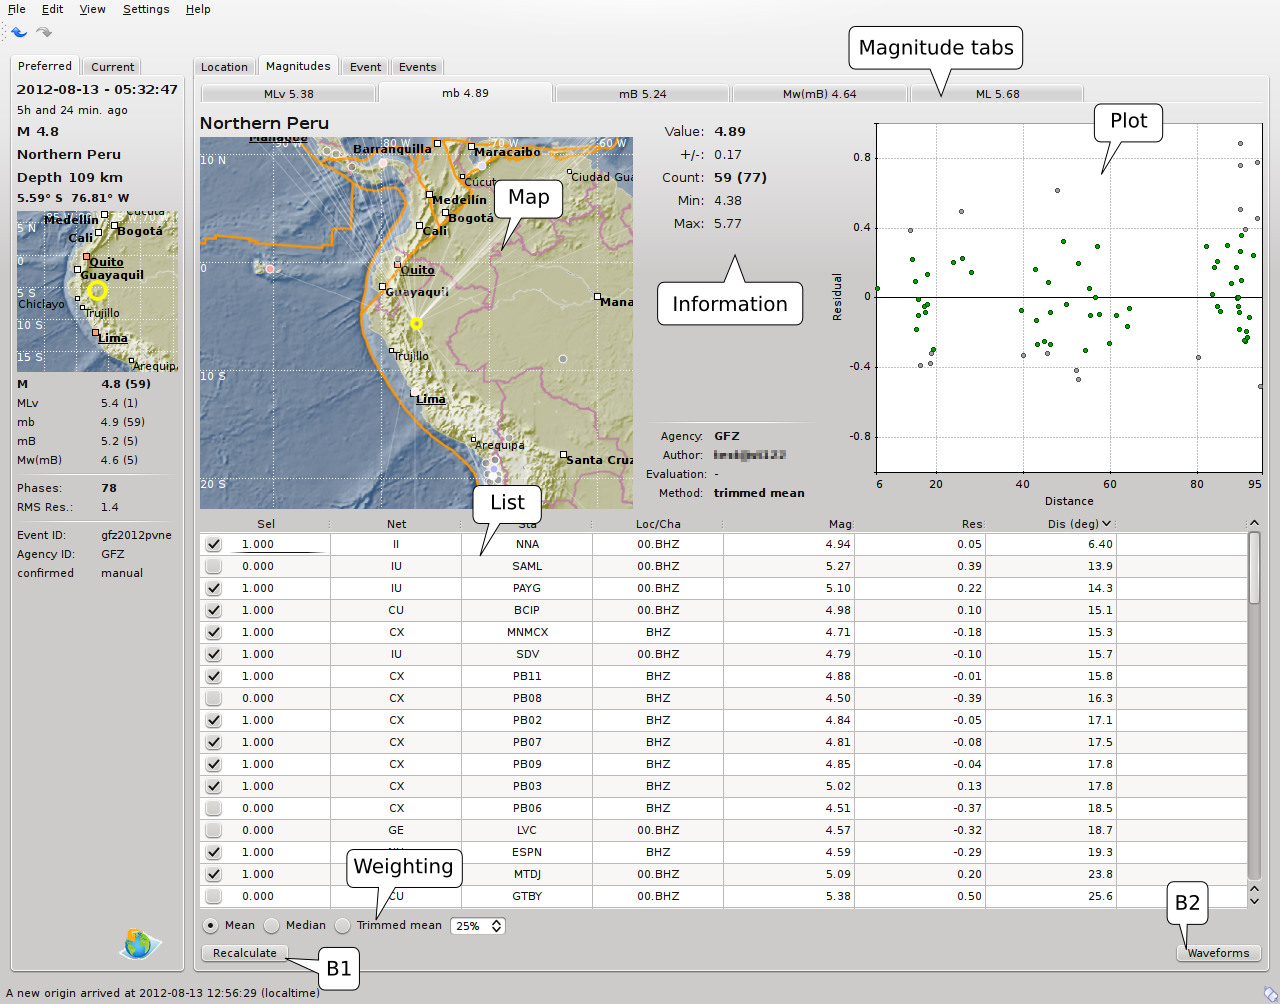This screenshot has width=1280, height=1004.
Task: Click the collapse arrow above the list scrollbar
Action: click(x=1253, y=523)
